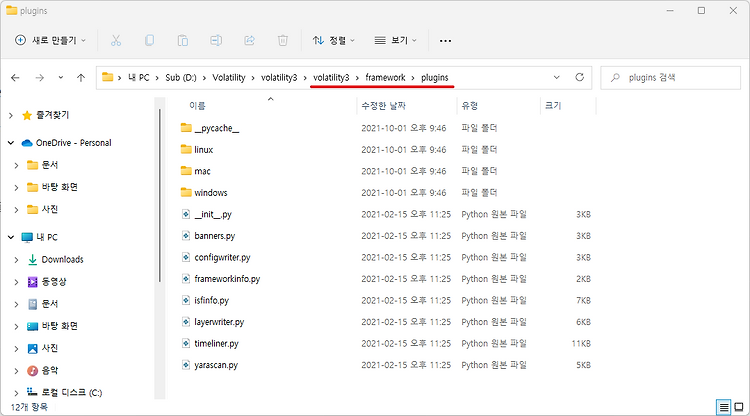This screenshot has height=416, width=750.
Task: Refresh the current folder view
Action: click(x=580, y=77)
